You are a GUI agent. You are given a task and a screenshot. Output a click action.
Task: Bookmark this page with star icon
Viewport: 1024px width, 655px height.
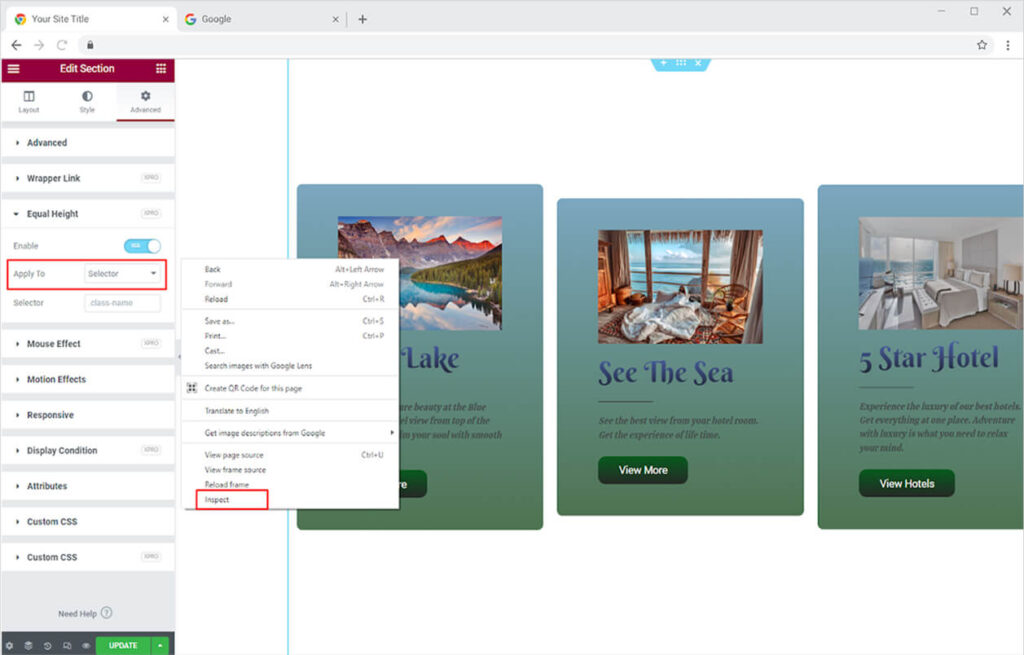[x=982, y=45]
